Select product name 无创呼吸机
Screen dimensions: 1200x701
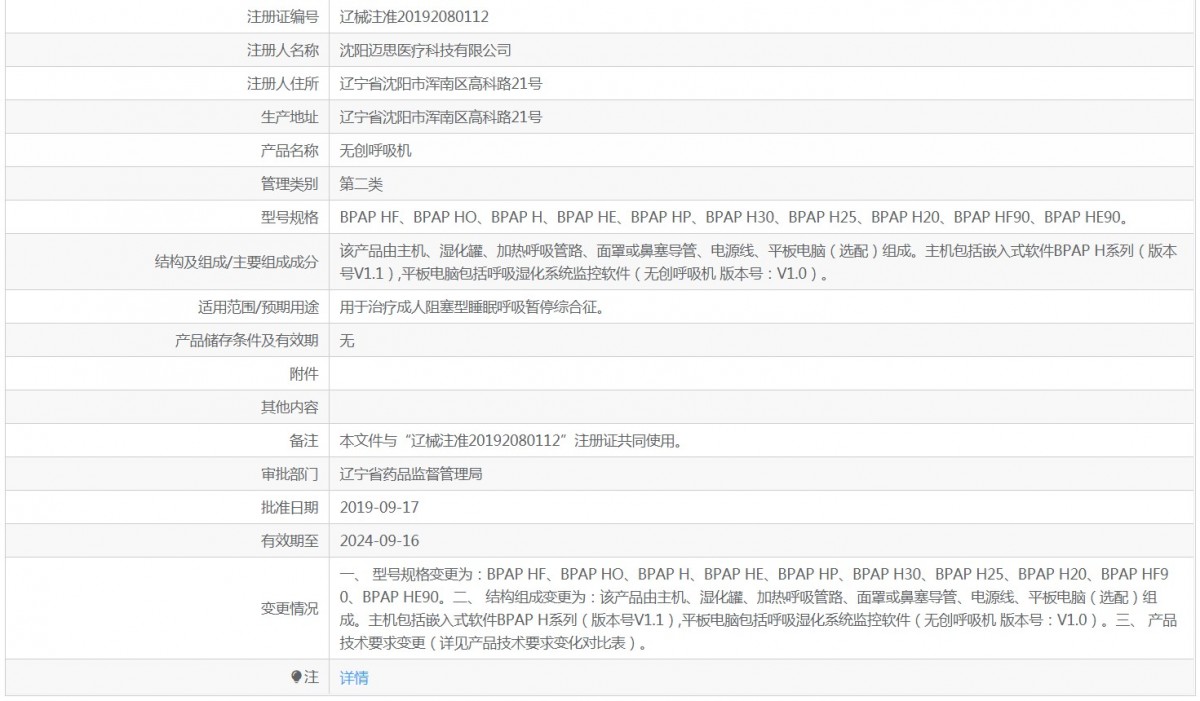pyautogui.click(x=376, y=150)
